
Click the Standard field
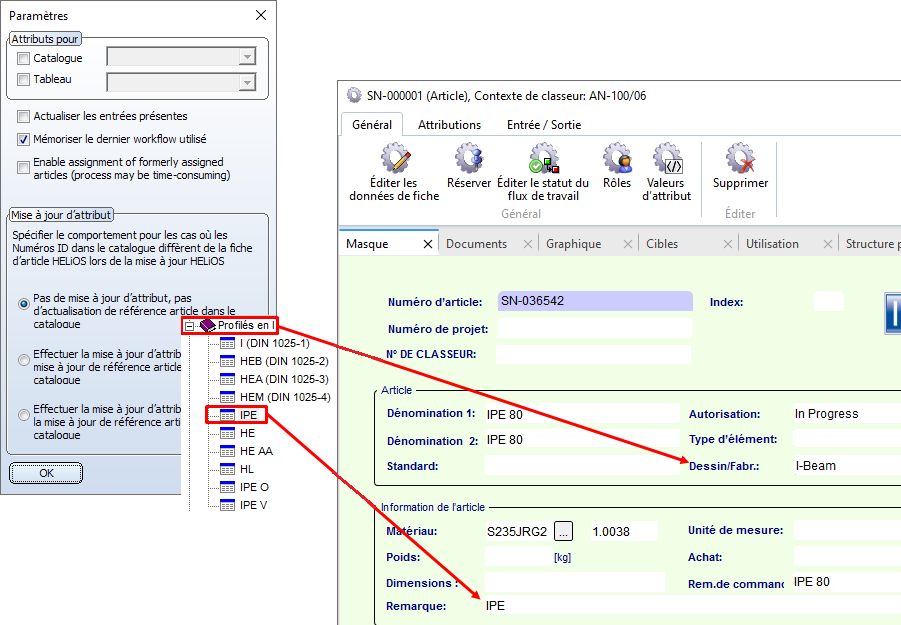(x=582, y=465)
